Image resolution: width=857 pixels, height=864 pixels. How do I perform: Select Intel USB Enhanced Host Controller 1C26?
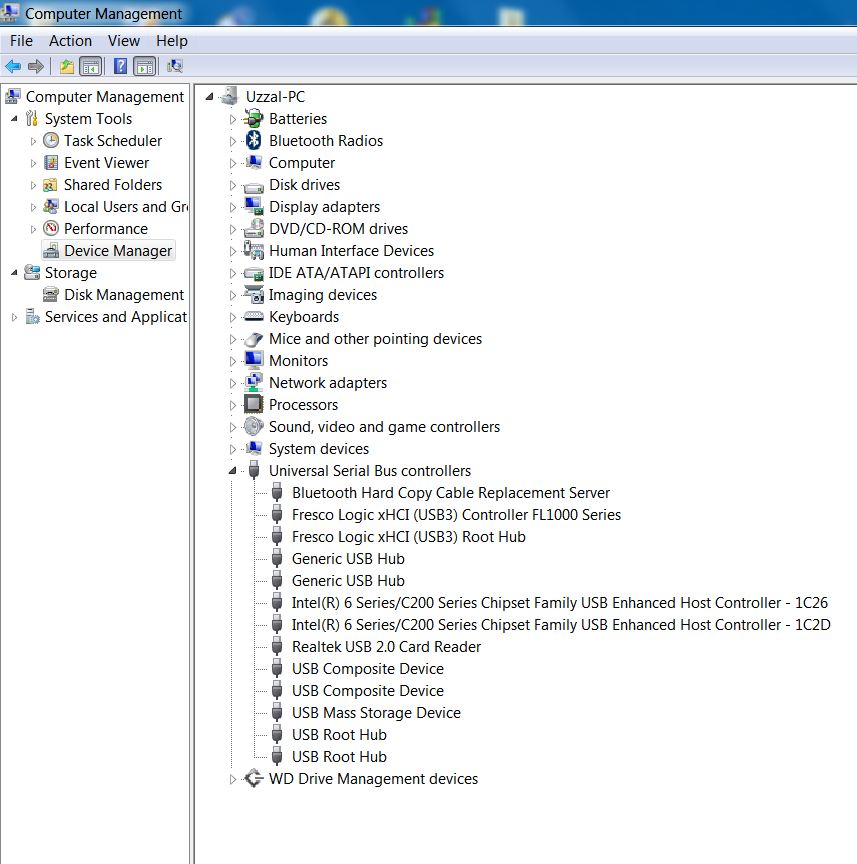pyautogui.click(x=560, y=603)
